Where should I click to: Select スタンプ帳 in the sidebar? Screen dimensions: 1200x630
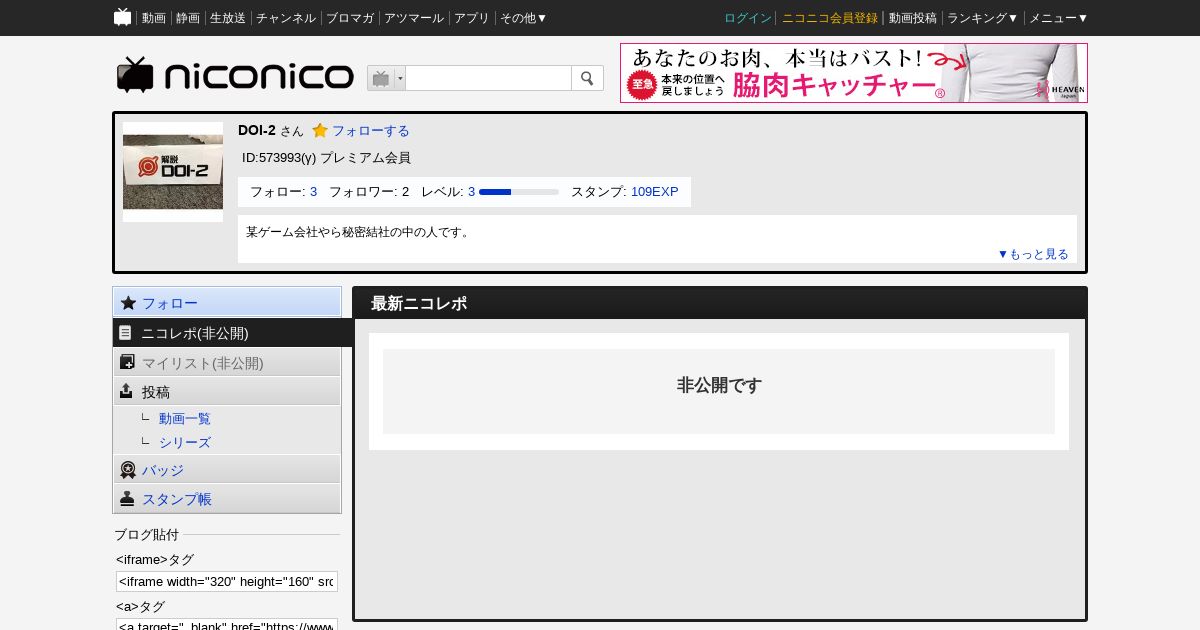[227, 499]
